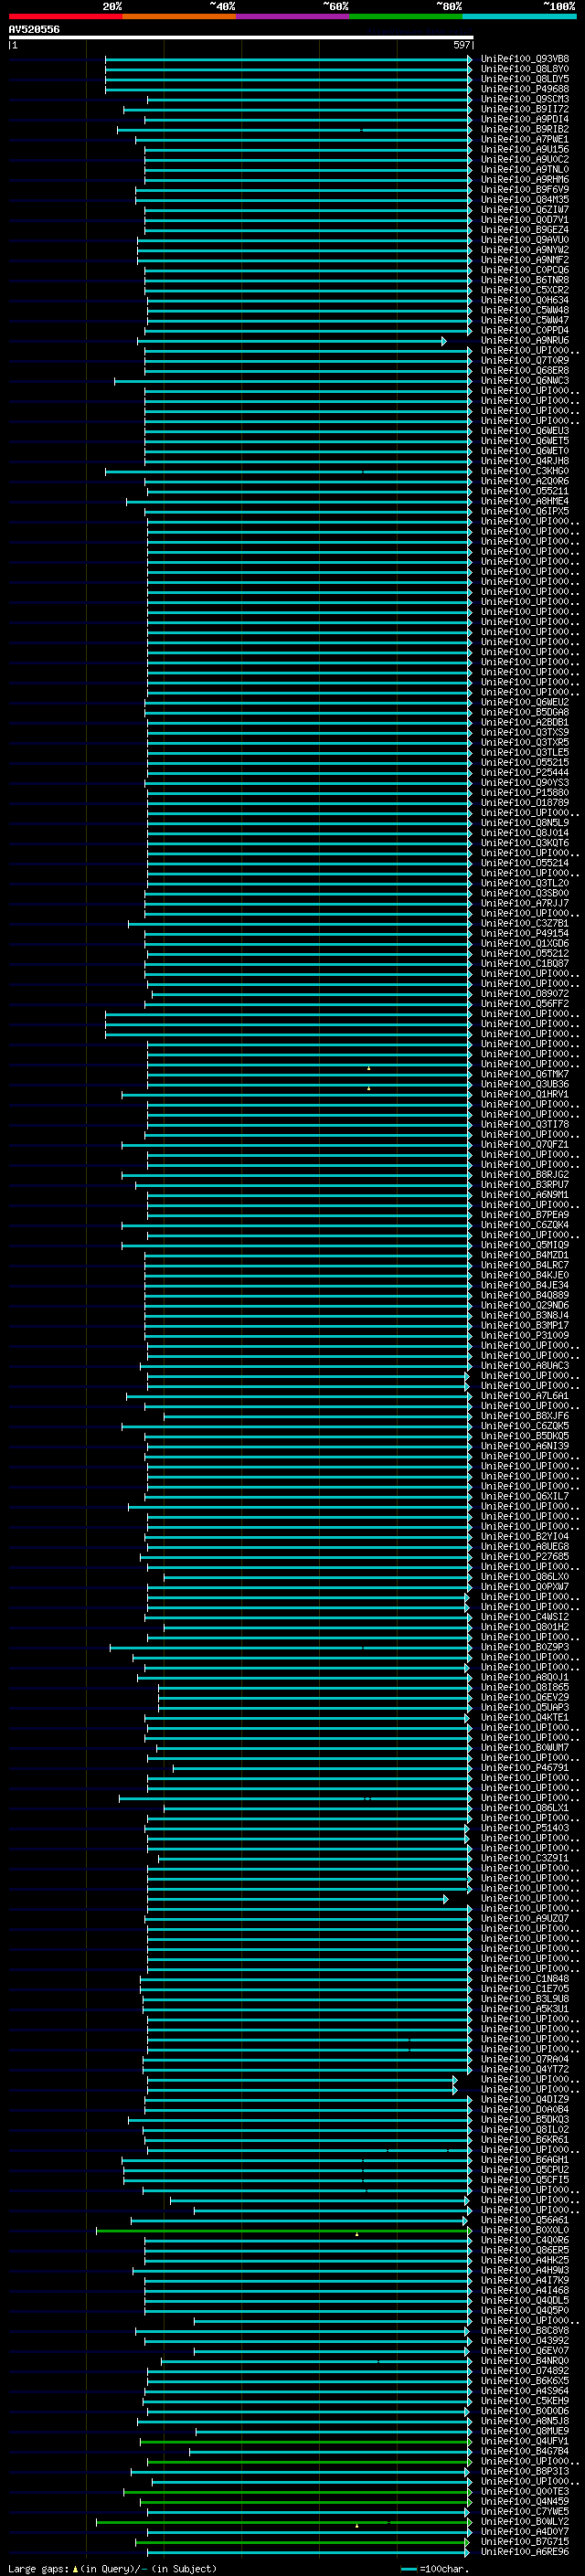Viewport: 585px width, 2576px height.
Task: Select hit label UniRef100_O55211
Action: click(x=525, y=491)
